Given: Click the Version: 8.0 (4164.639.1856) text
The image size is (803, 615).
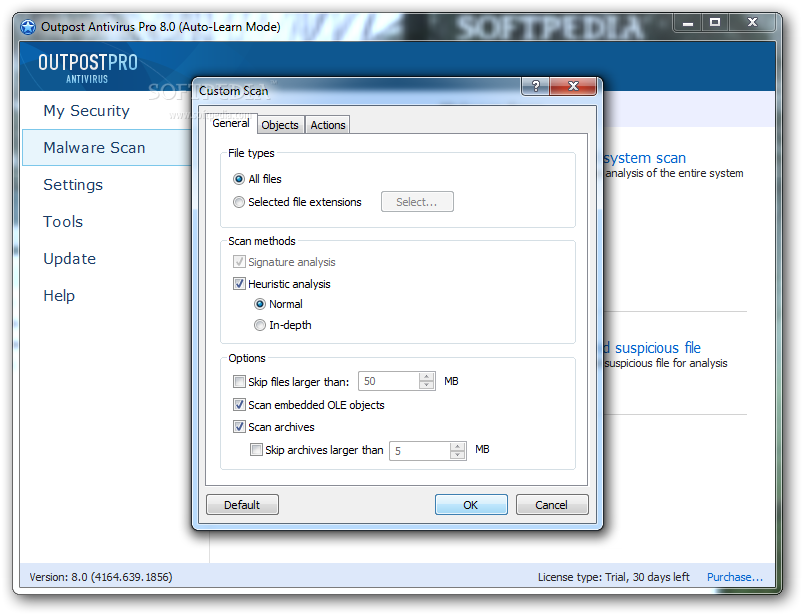Looking at the screenshot, I should [101, 577].
